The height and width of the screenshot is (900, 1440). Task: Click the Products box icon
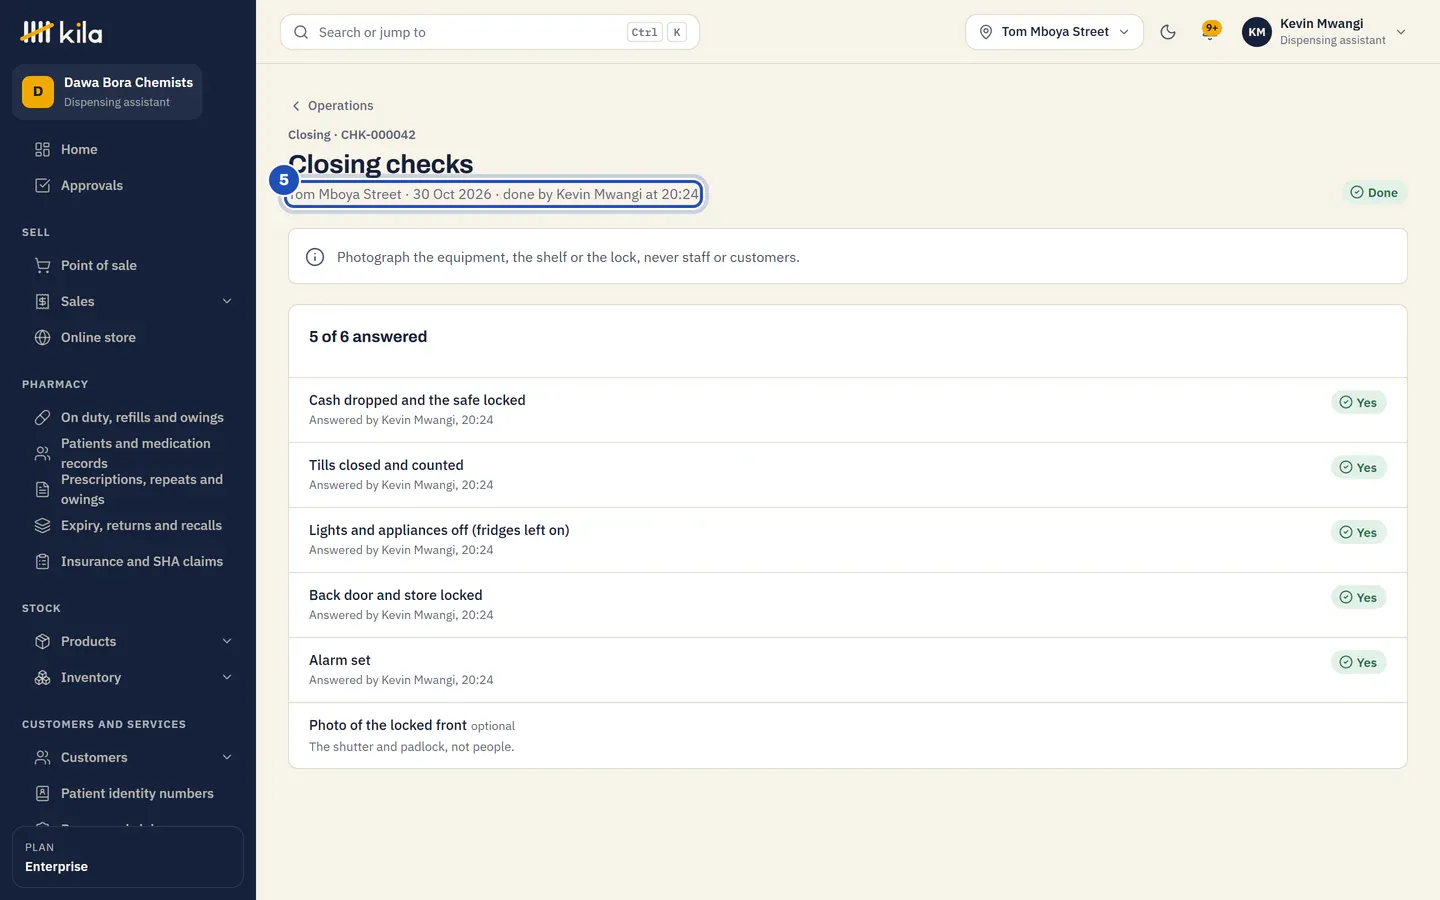[42, 641]
